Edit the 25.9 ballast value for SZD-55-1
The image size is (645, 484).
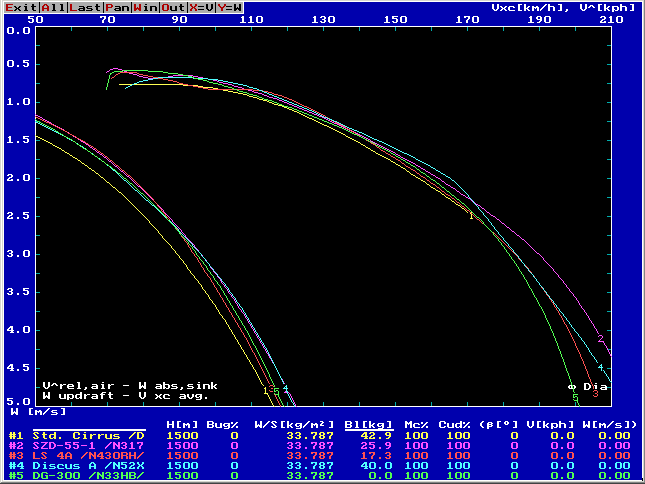tap(376, 445)
